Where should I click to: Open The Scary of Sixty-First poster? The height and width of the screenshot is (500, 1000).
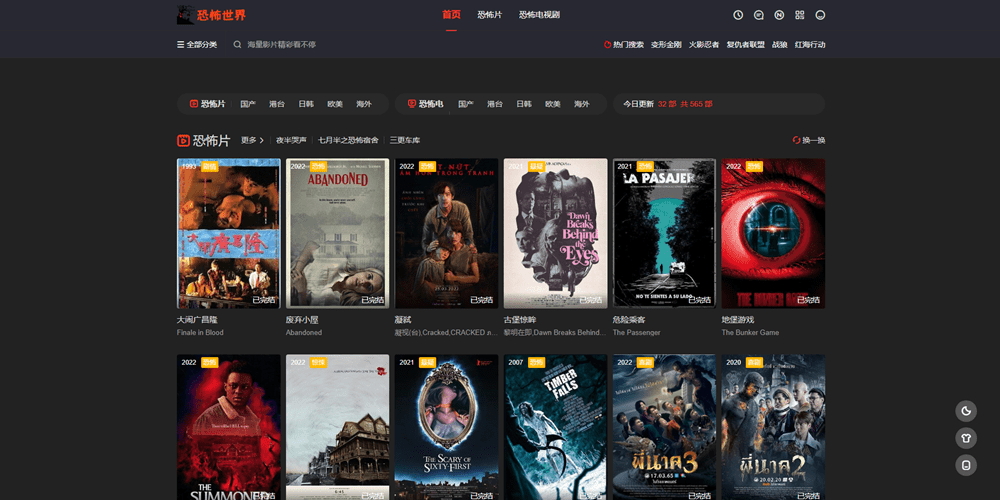coord(446,427)
